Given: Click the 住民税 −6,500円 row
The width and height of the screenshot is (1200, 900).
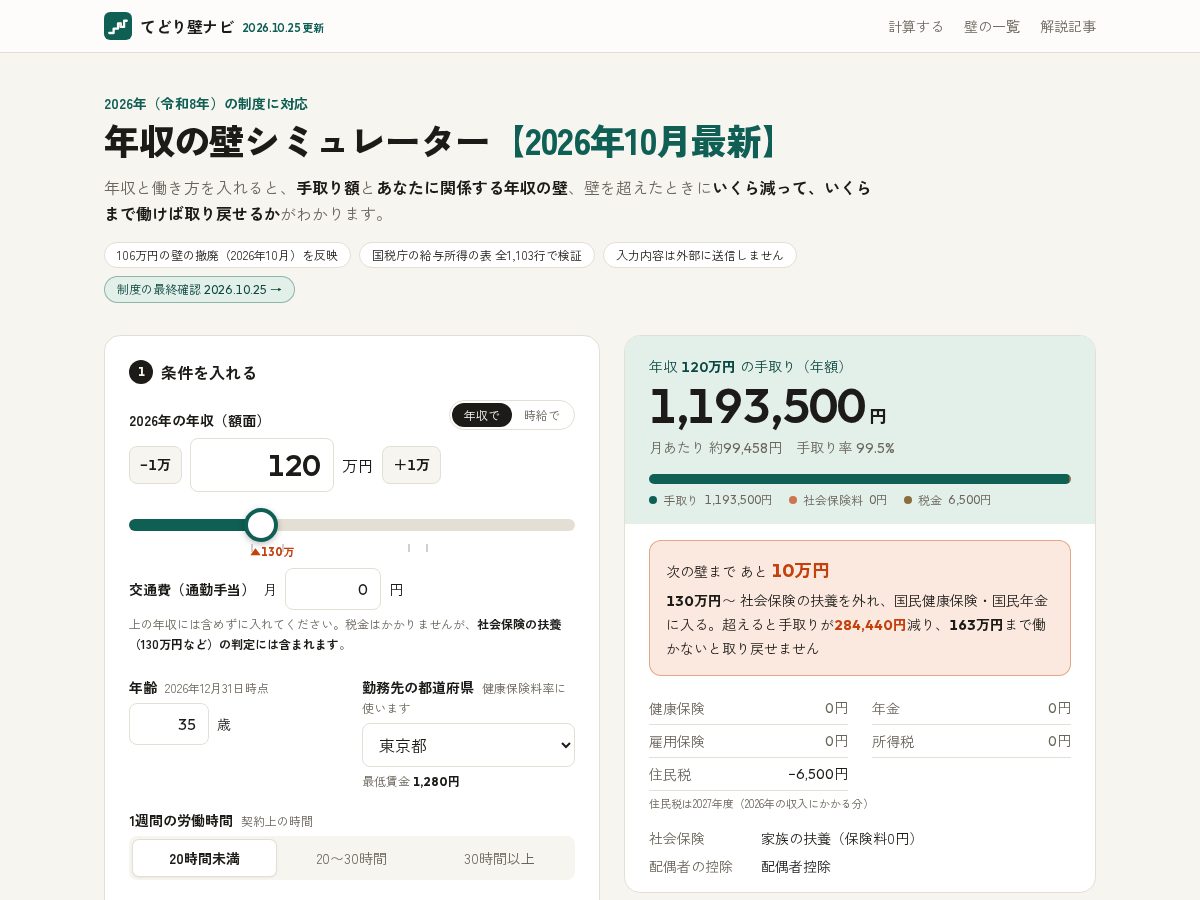Looking at the screenshot, I should pyautogui.click(x=748, y=774).
